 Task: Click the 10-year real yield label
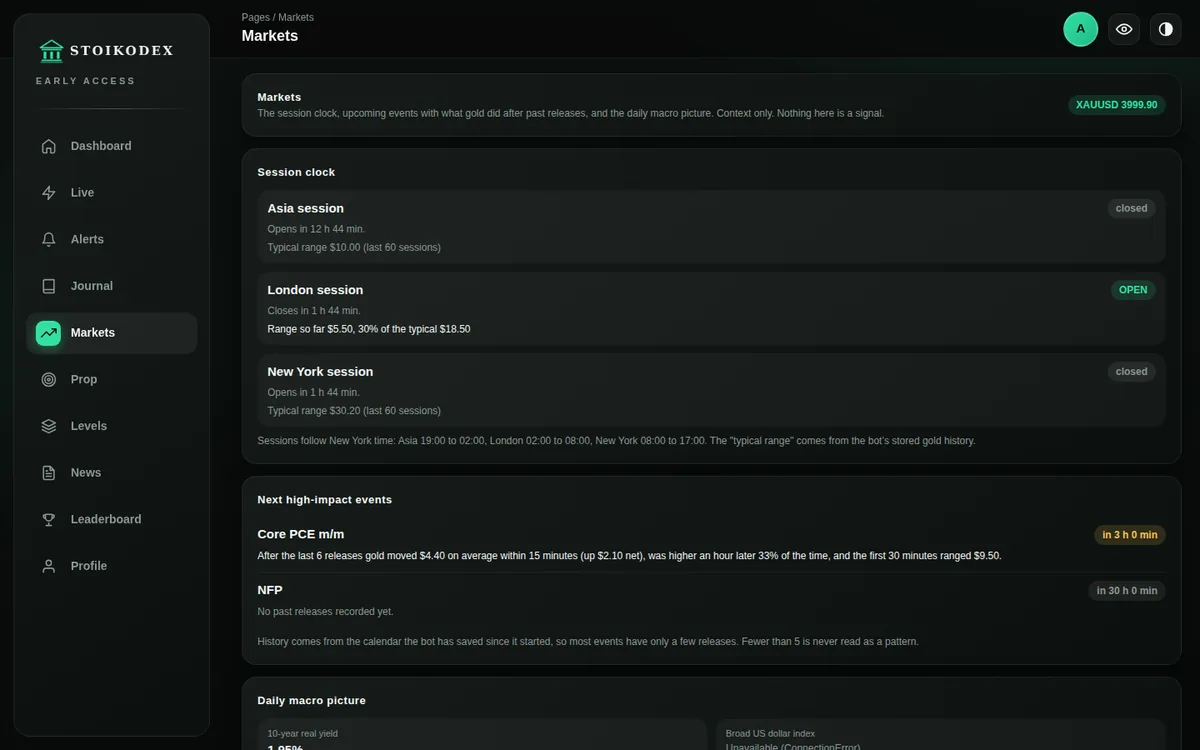303,733
